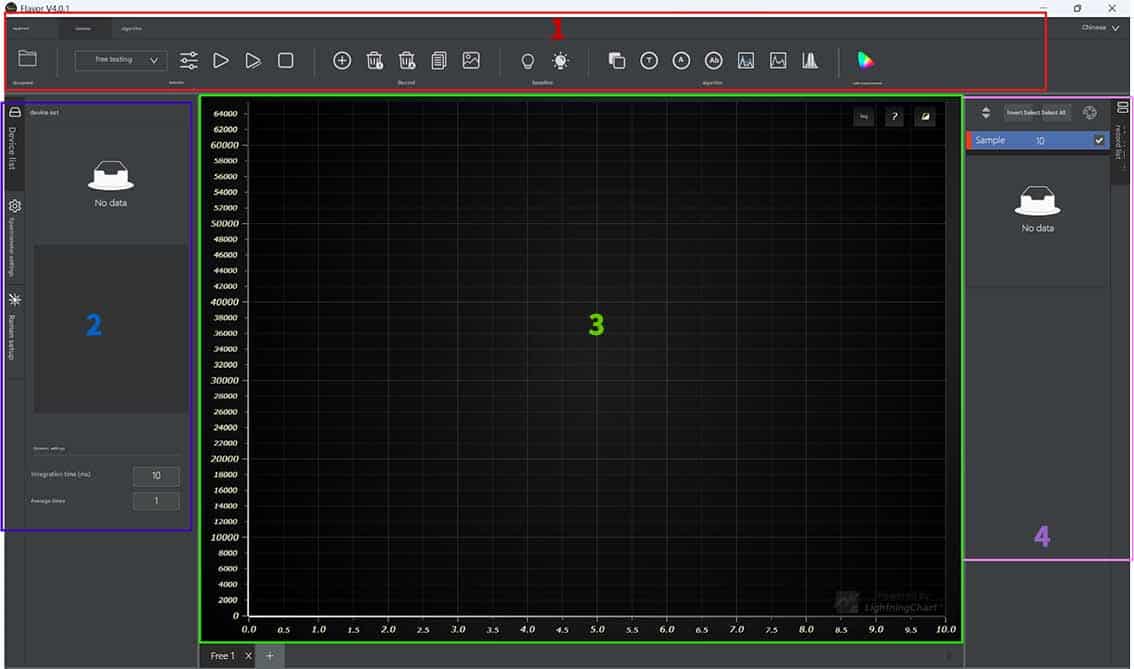Add a new record with plus icon
This screenshot has height=669, width=1134.
pos(342,61)
